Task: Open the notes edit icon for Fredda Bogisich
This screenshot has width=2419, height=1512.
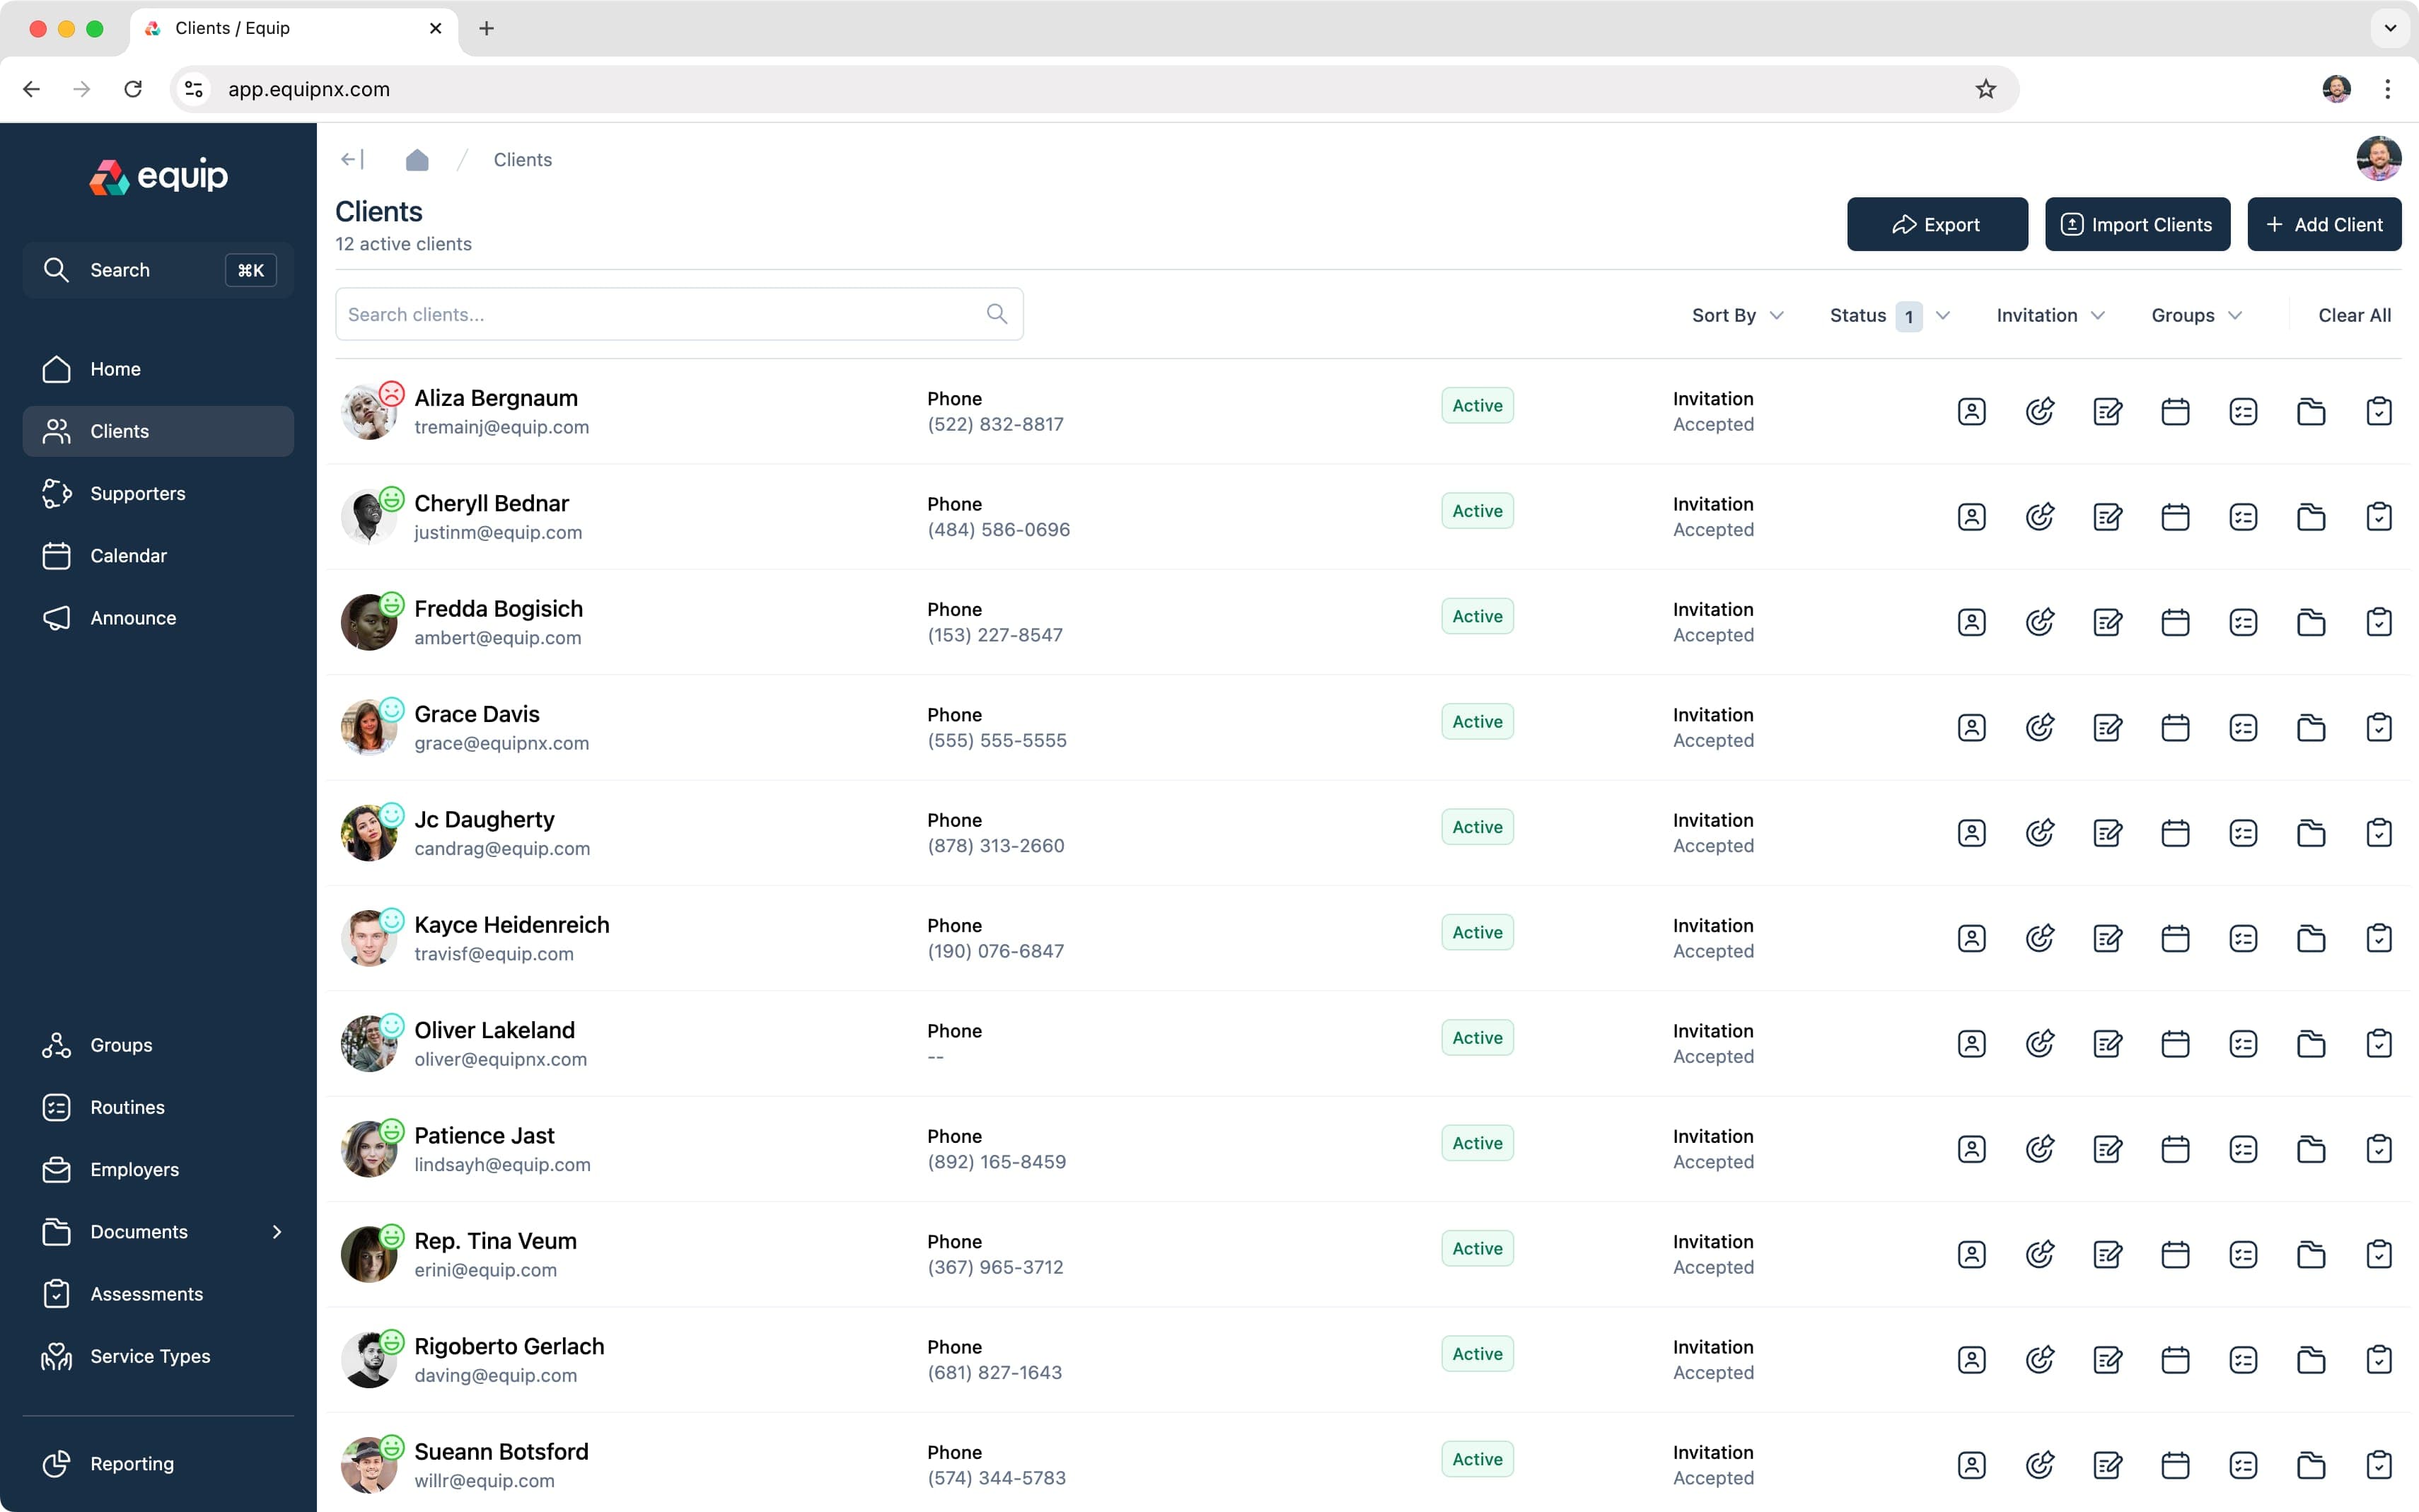Action: 2108,621
